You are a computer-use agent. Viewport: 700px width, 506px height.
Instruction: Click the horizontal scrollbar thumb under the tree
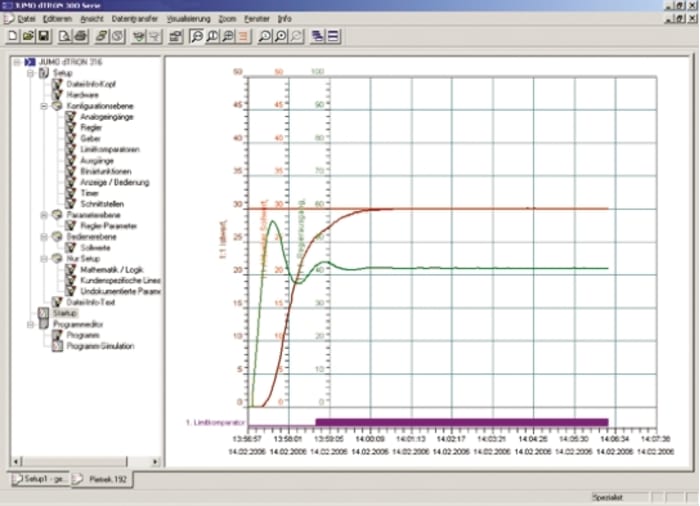point(74,461)
